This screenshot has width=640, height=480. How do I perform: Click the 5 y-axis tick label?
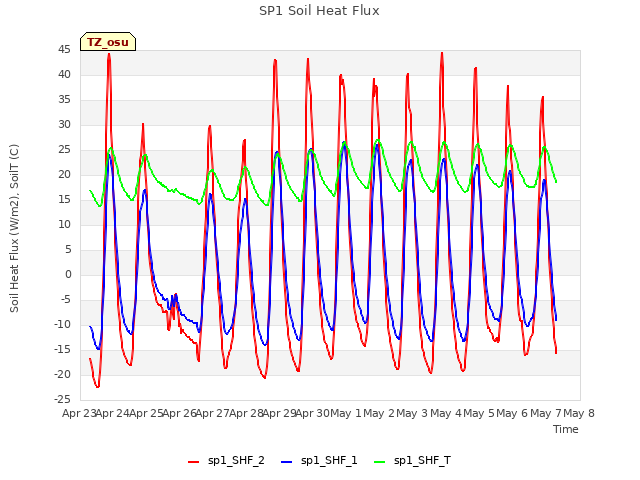point(68,249)
